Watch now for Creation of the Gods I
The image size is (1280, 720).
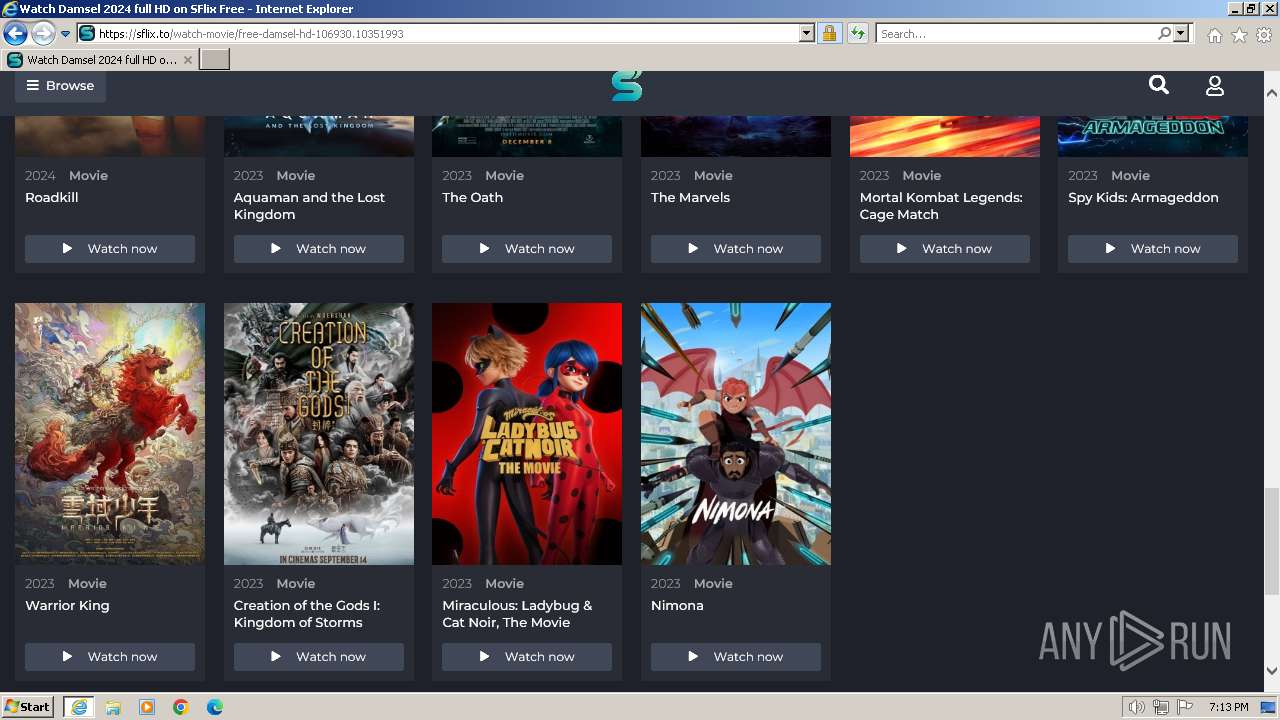[319, 656]
